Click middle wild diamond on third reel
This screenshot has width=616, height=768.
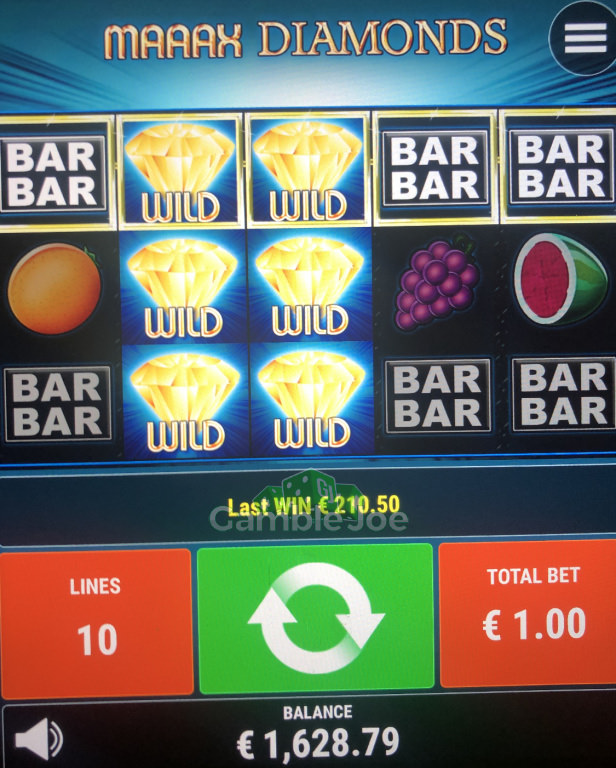click(309, 285)
